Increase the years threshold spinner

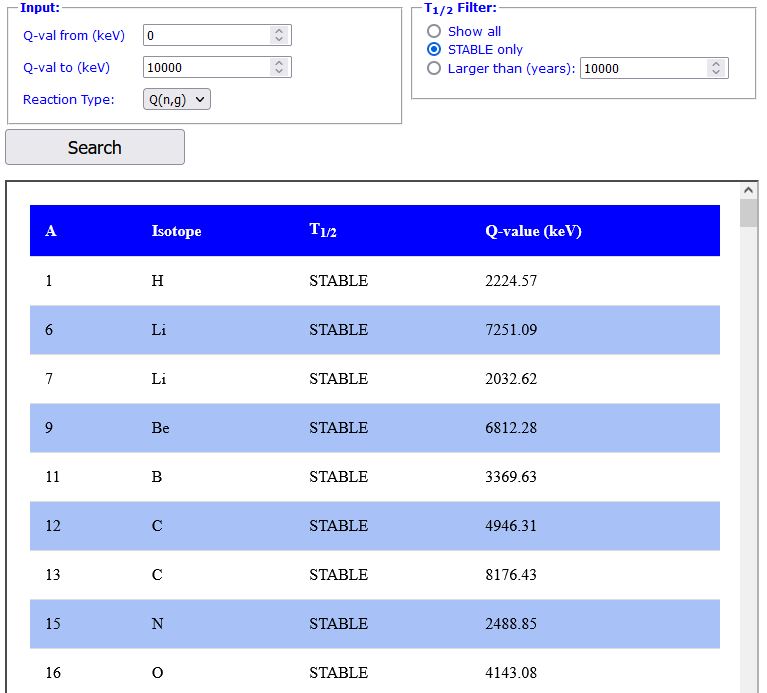(x=716, y=63)
